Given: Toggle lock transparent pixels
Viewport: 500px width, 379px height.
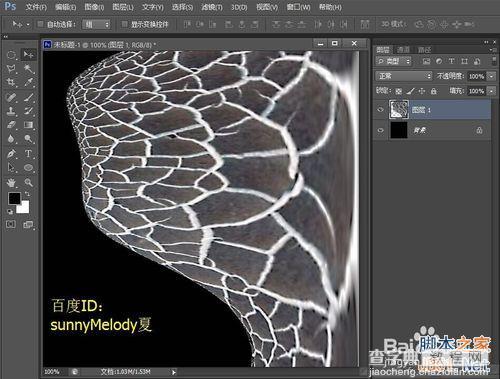Looking at the screenshot, I should (398, 91).
